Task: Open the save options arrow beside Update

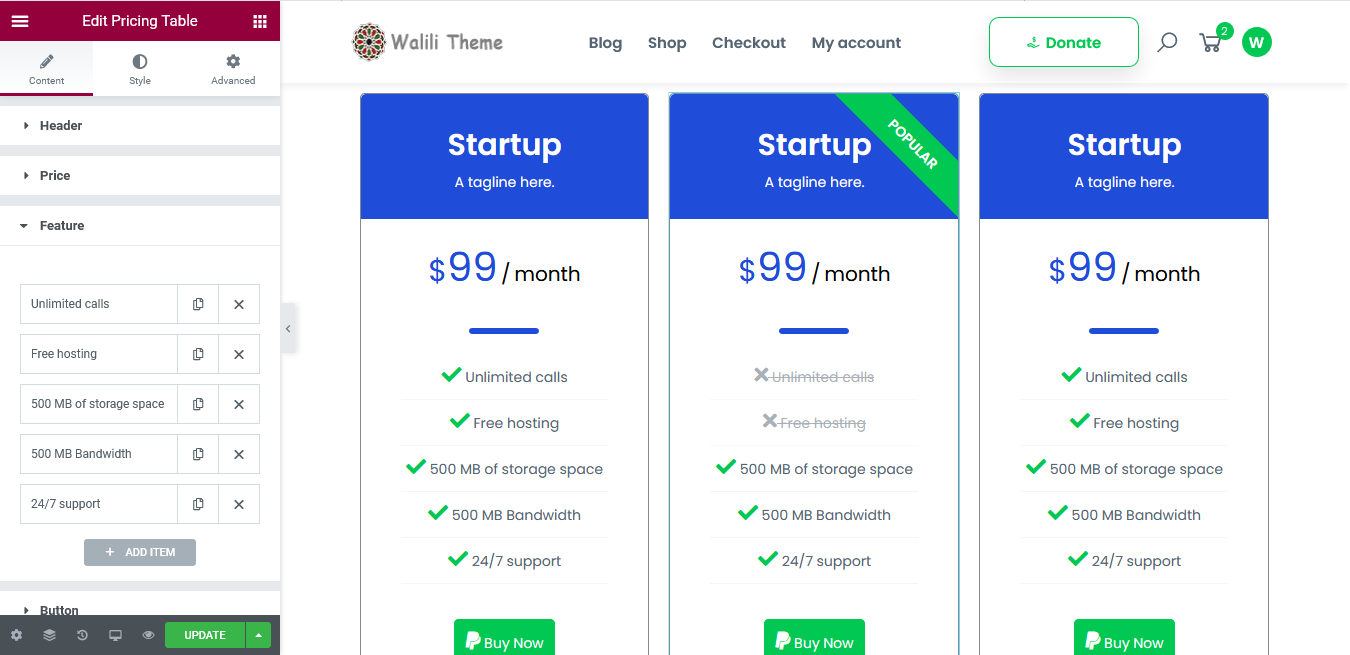Action: pyautogui.click(x=258, y=635)
